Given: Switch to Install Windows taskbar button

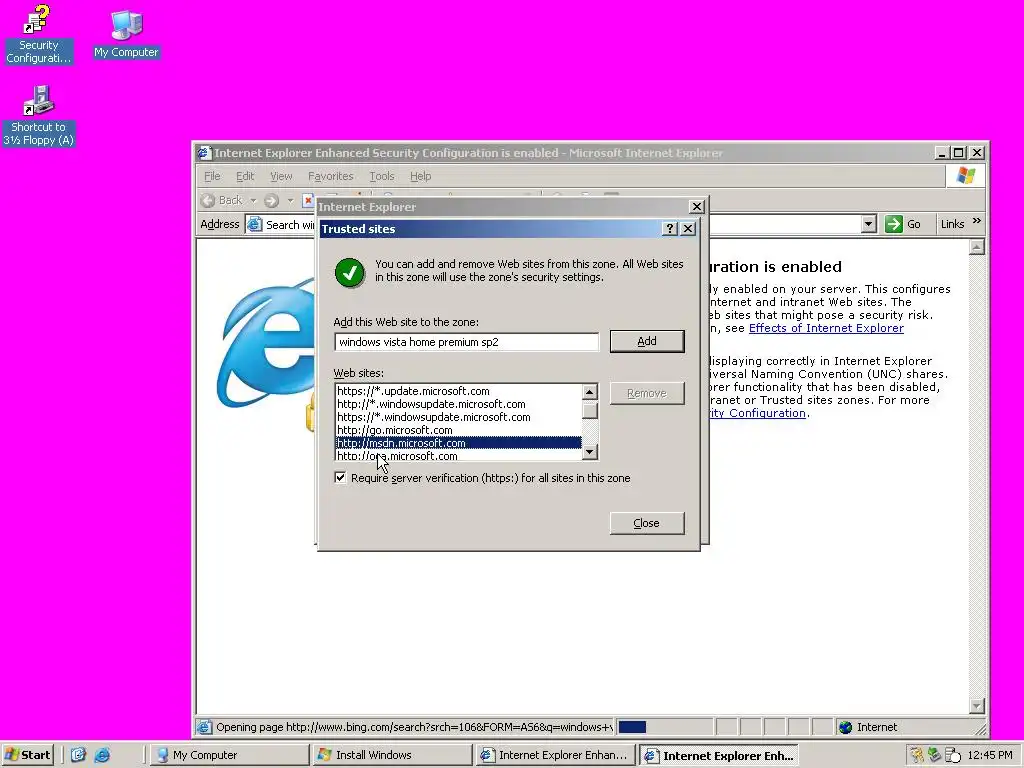Looking at the screenshot, I should (x=392, y=755).
